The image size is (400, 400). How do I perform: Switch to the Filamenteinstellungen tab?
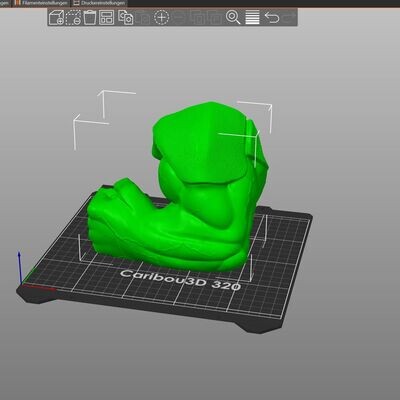click(41, 3)
